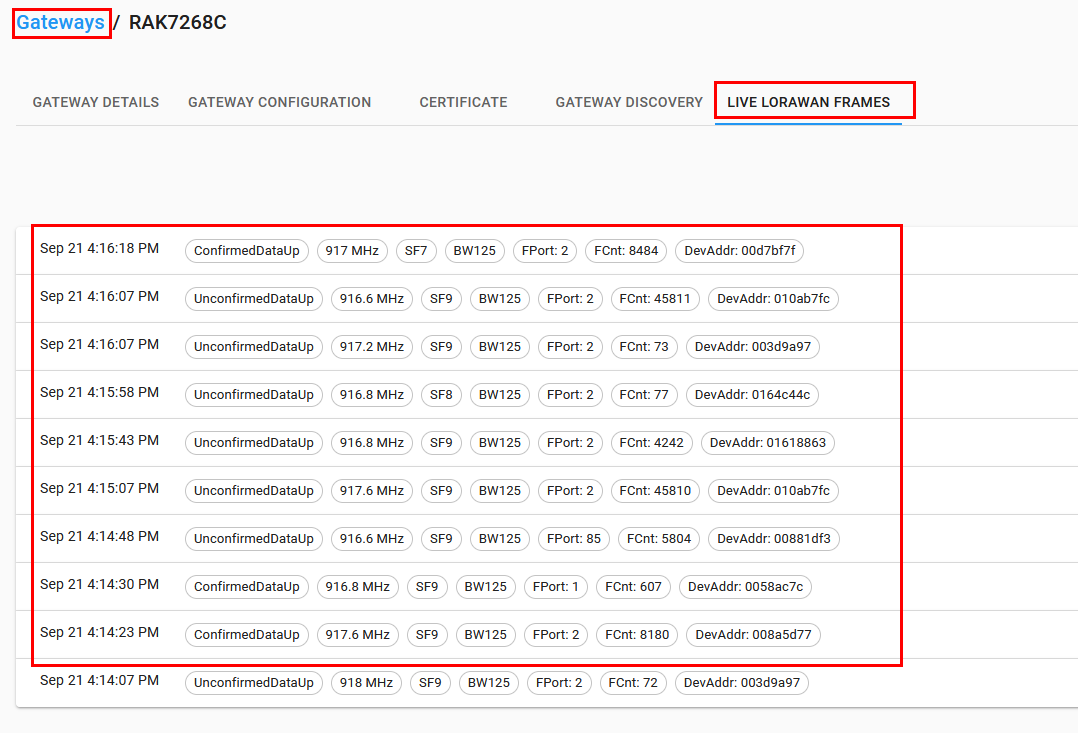Select the FPort: 1 chip

[x=556, y=587]
